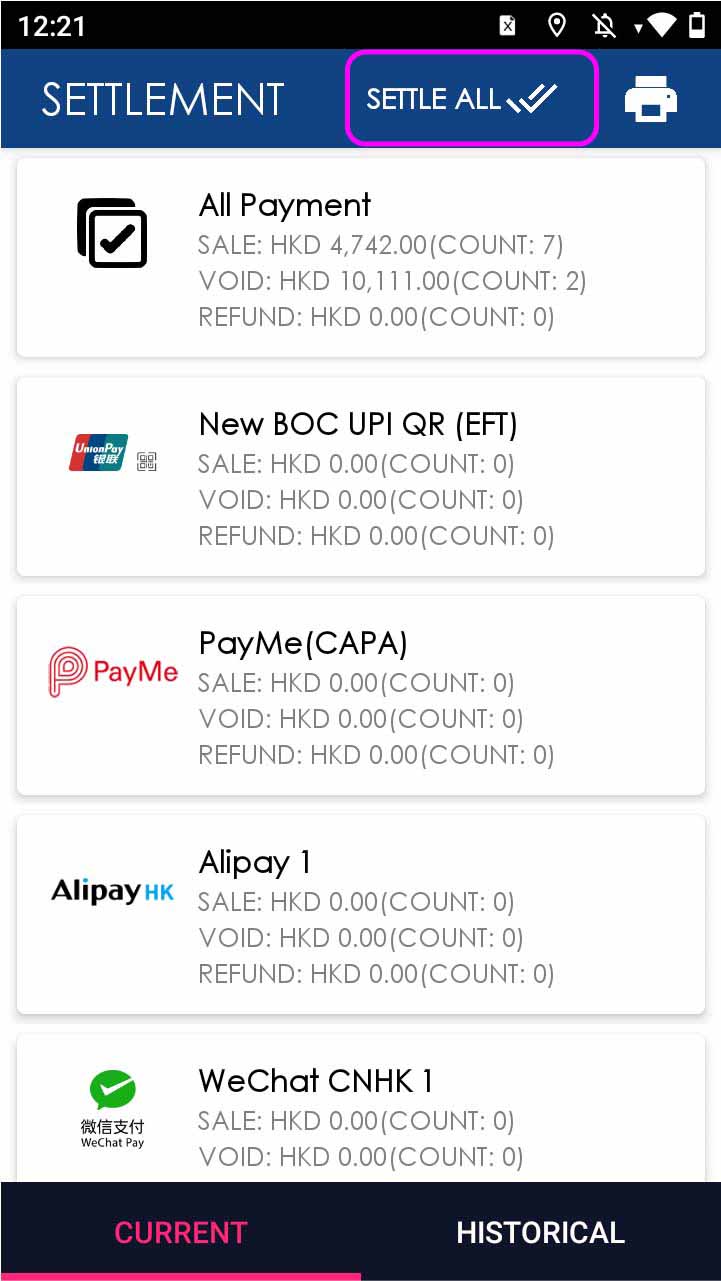
Task: Open the WeChat CNHK 1 entry
Action: point(316,1081)
